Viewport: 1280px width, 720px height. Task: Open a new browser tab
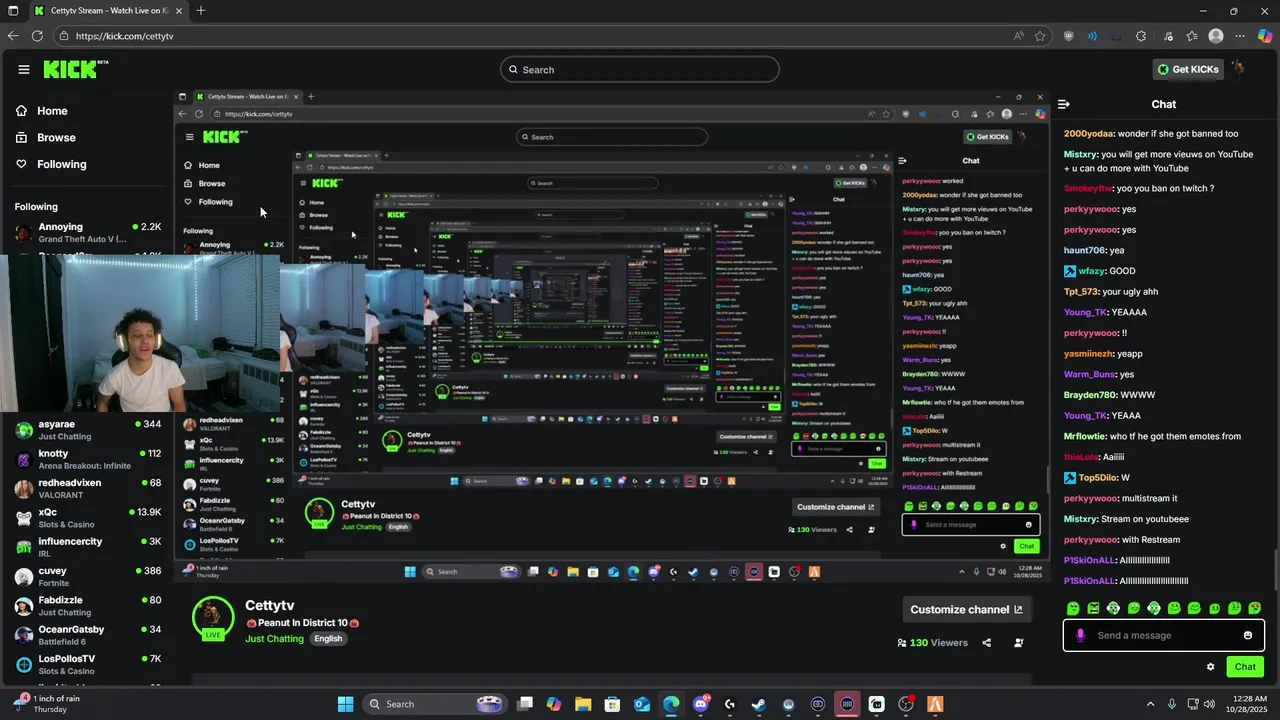201,11
